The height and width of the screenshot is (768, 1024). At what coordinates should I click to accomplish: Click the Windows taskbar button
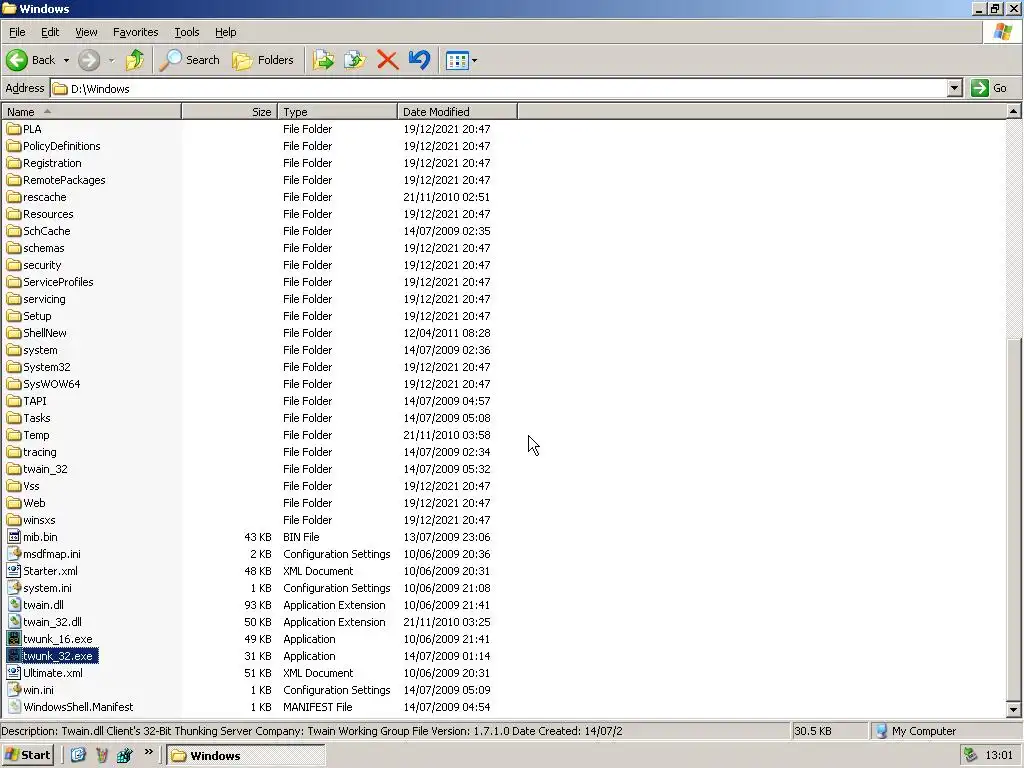tap(245, 756)
